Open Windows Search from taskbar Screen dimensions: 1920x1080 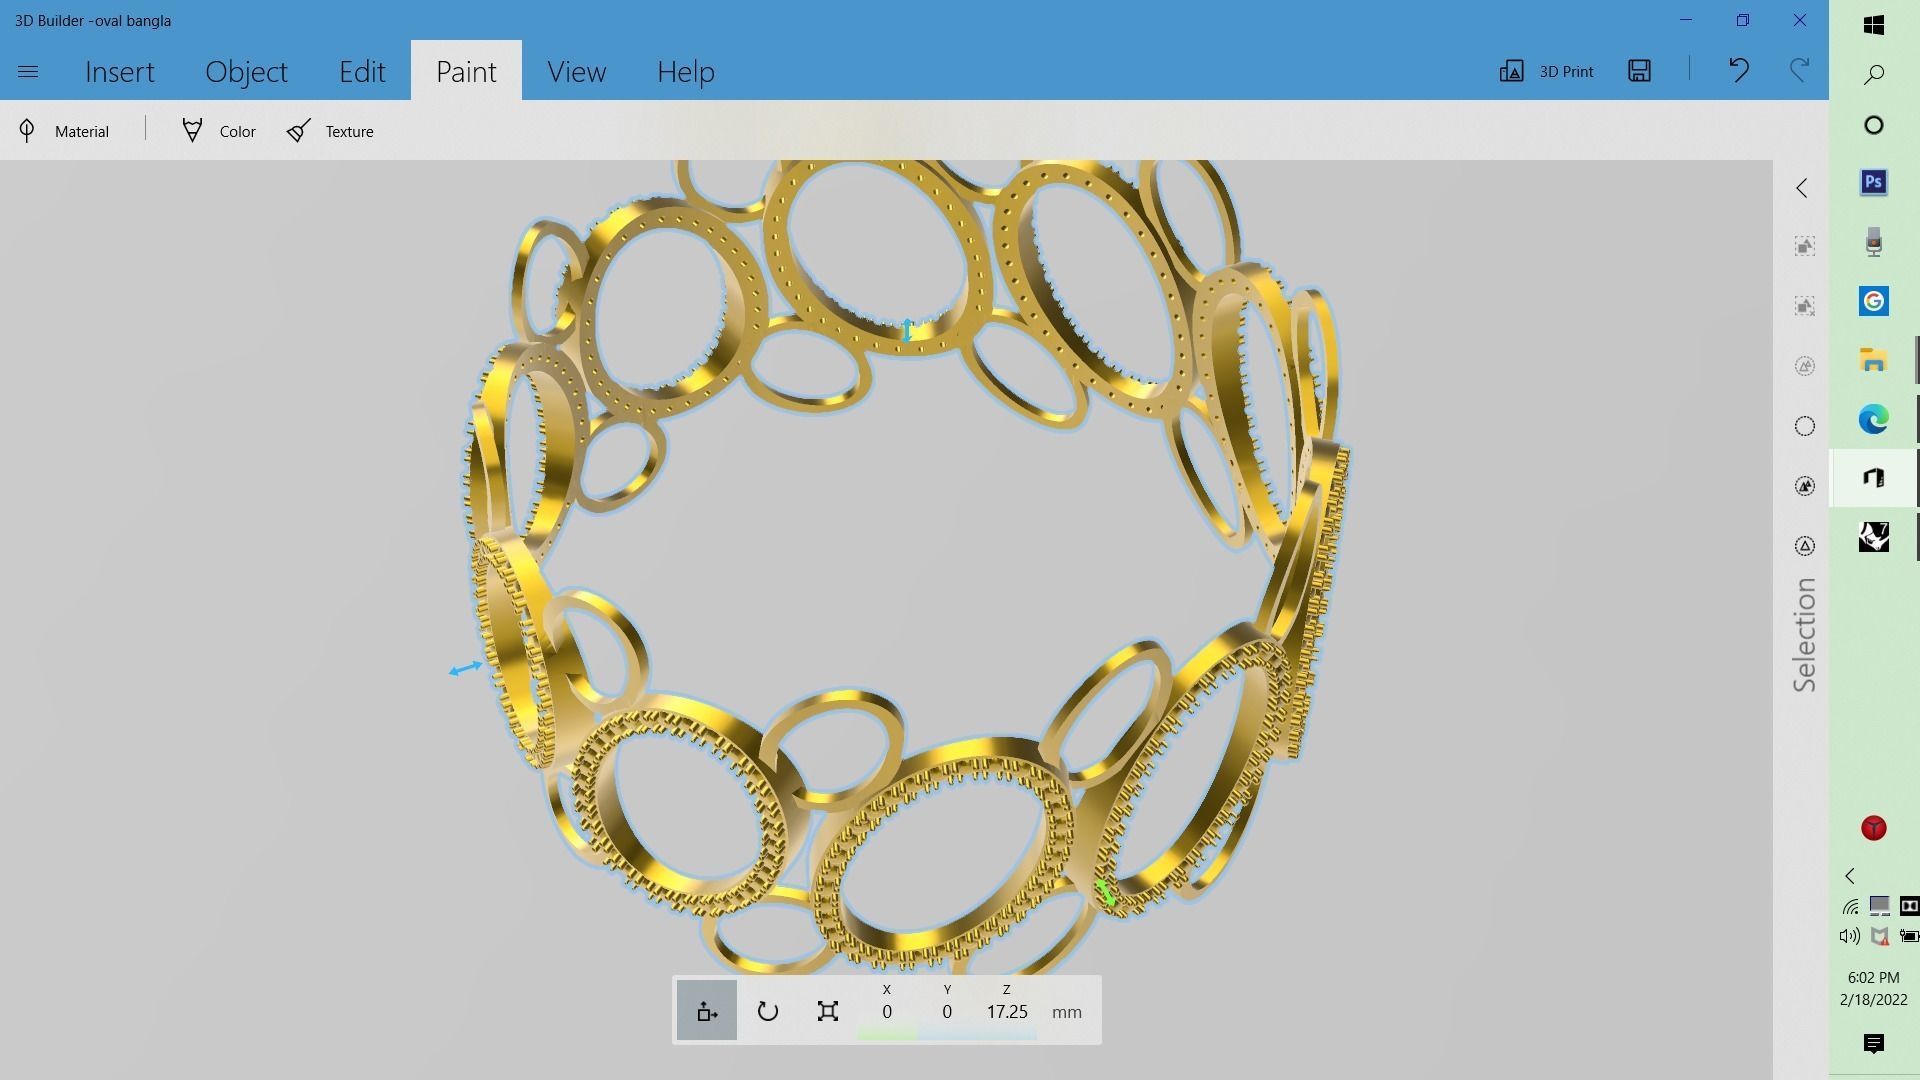1874,75
